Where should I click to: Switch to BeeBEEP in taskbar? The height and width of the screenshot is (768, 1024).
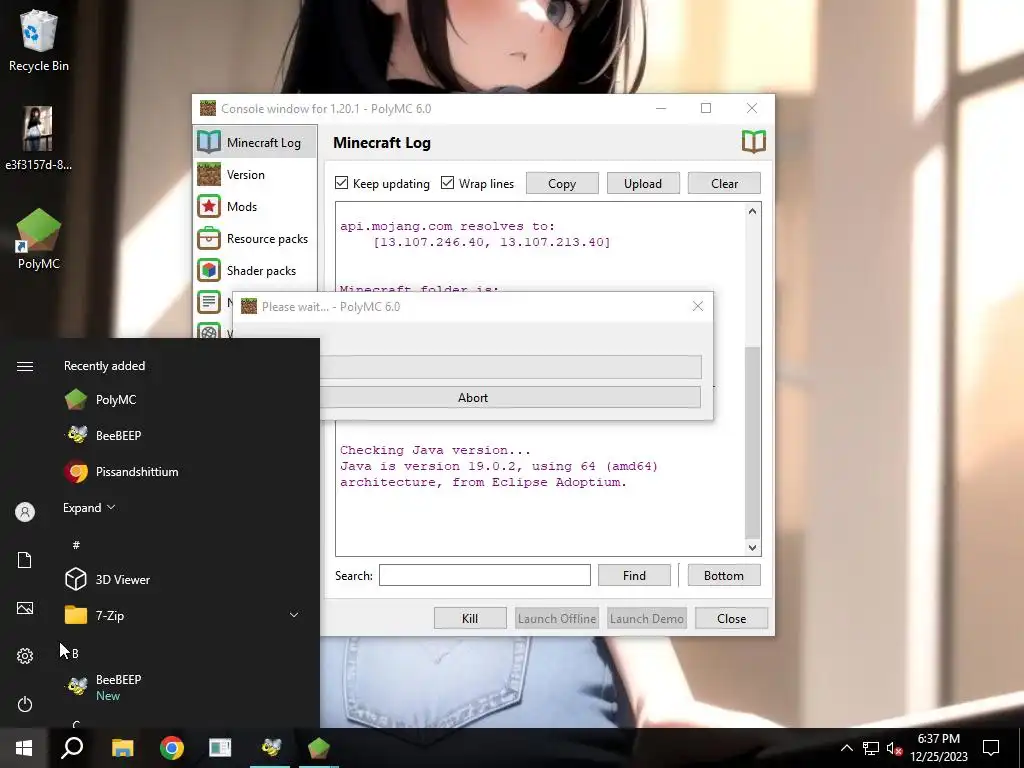point(270,748)
